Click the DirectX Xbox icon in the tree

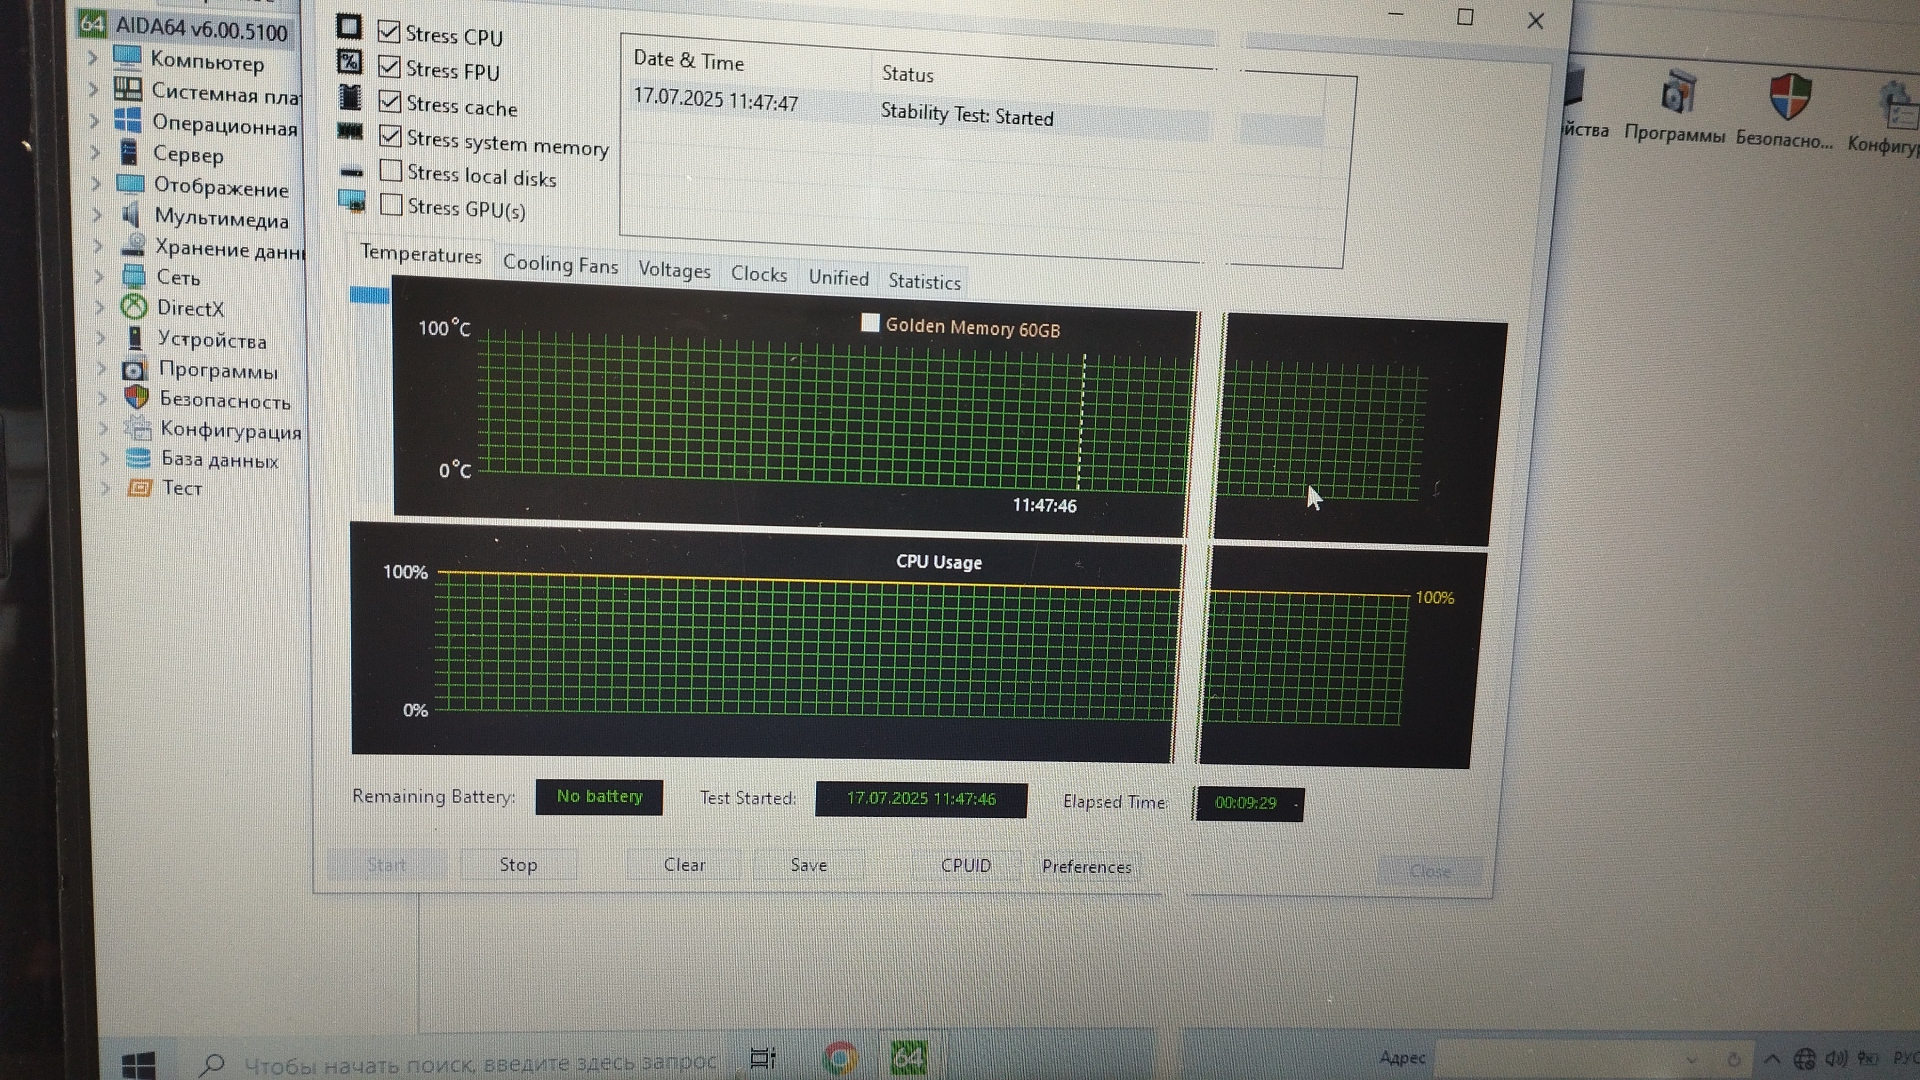(134, 307)
